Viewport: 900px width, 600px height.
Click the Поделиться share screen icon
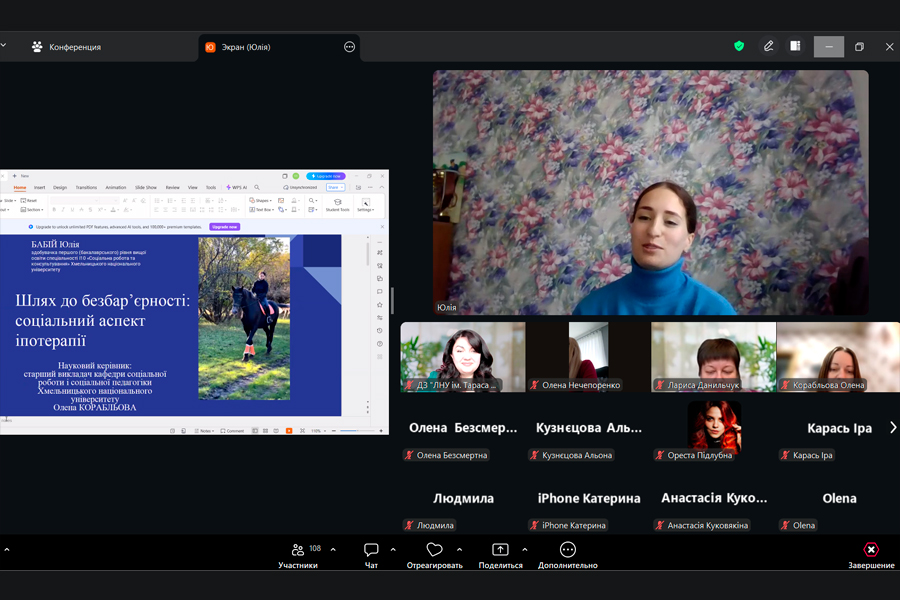pyautogui.click(x=501, y=549)
